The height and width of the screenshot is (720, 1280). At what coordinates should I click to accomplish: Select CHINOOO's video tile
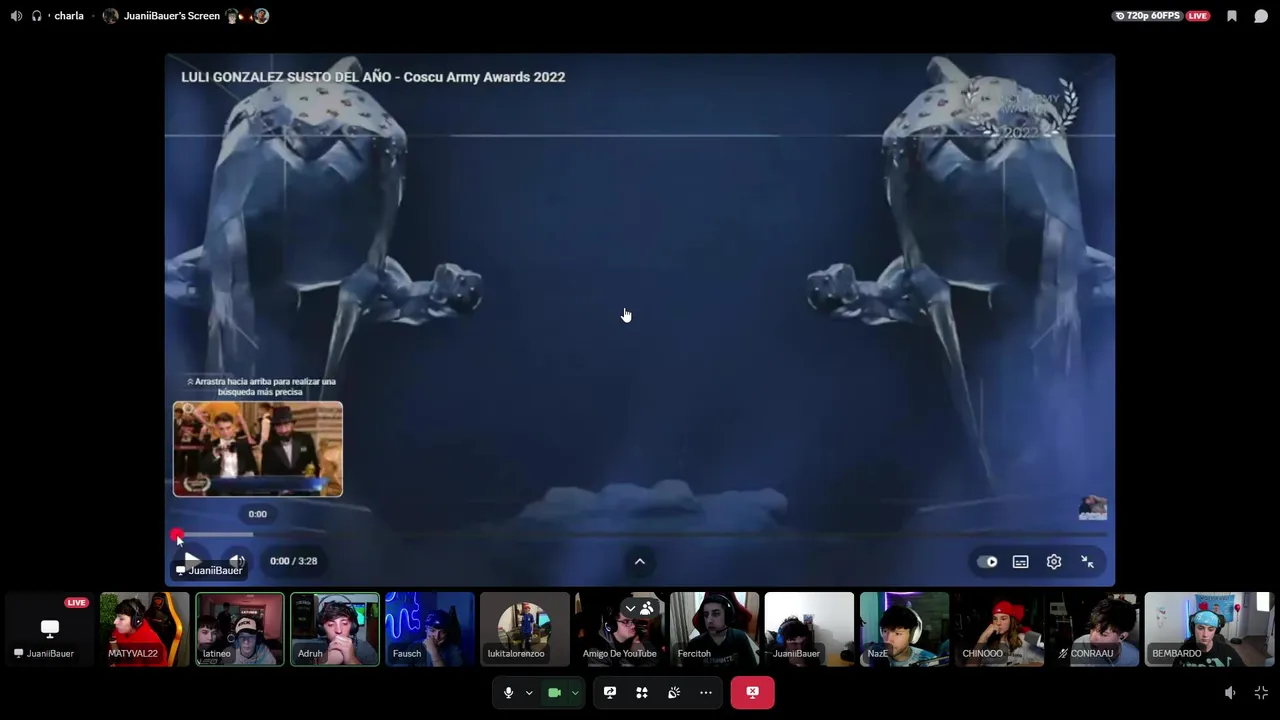(1000, 629)
